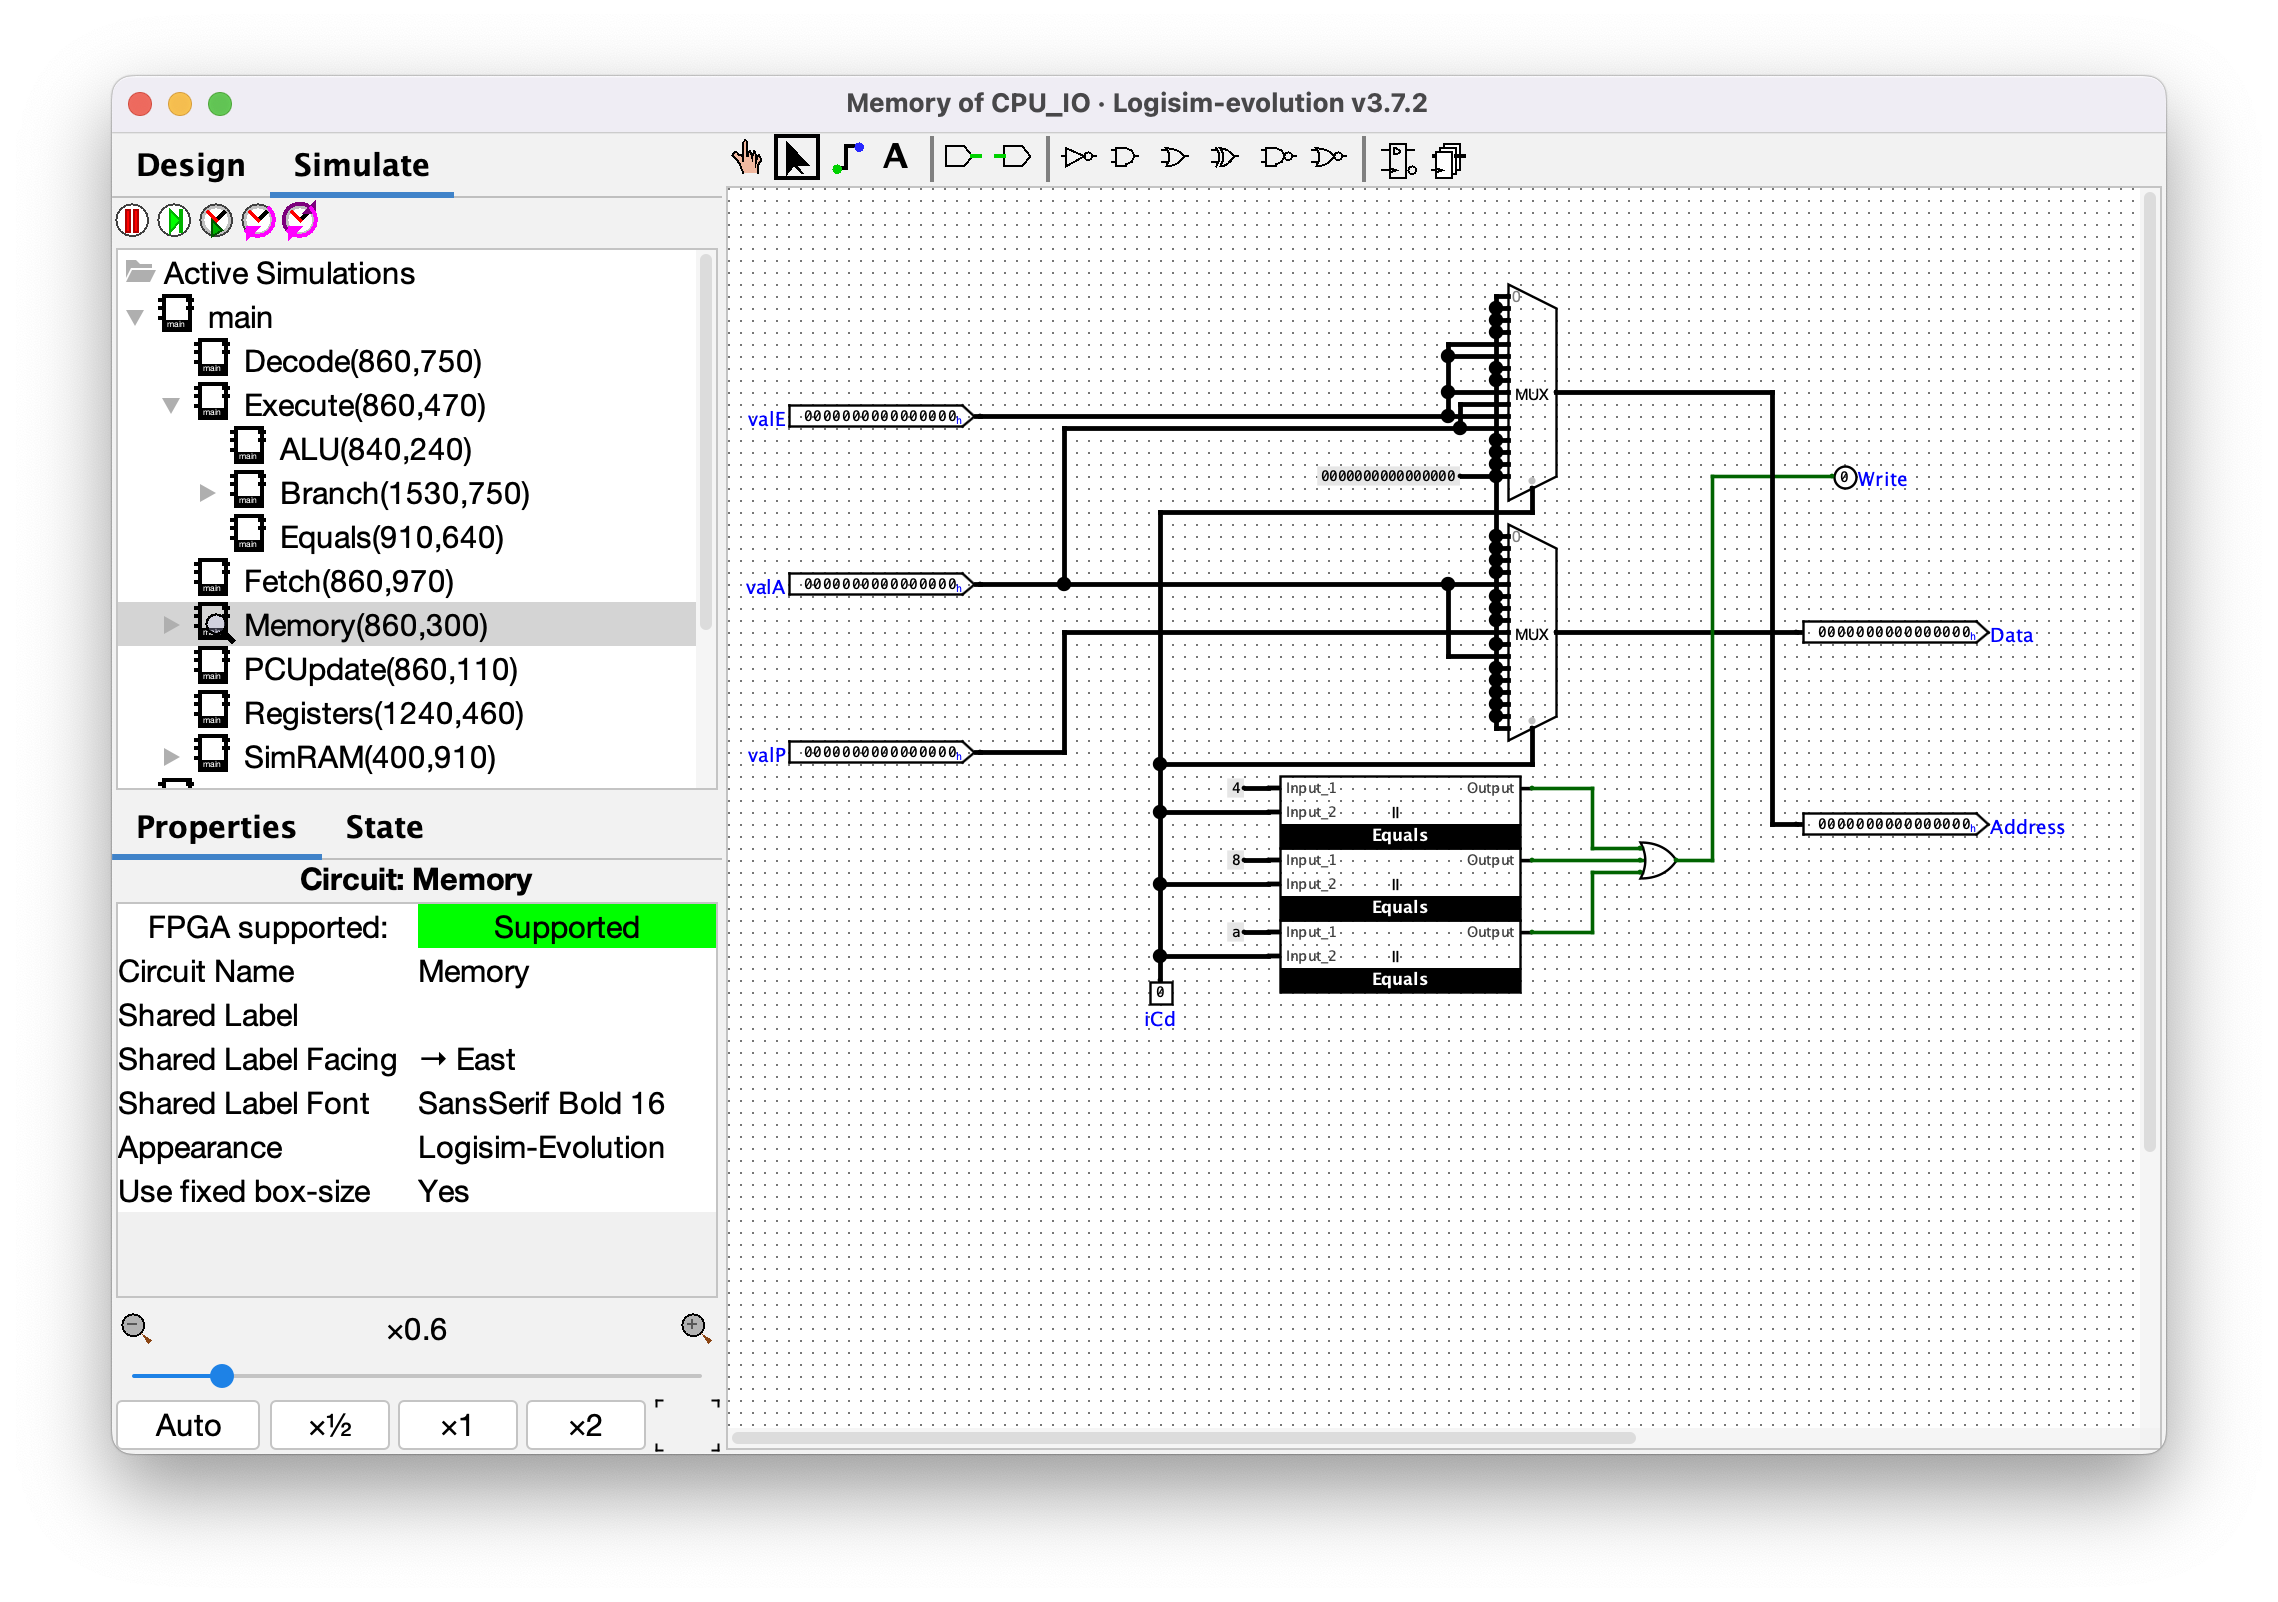Screen dimensions: 2278x1602
Task: Pick the NOT gate tool
Action: [1078, 158]
